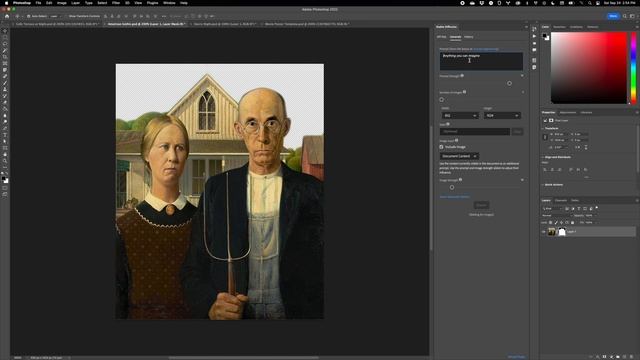Select the Pen tool
Viewport: 640px width, 360px height.
coord(5,129)
